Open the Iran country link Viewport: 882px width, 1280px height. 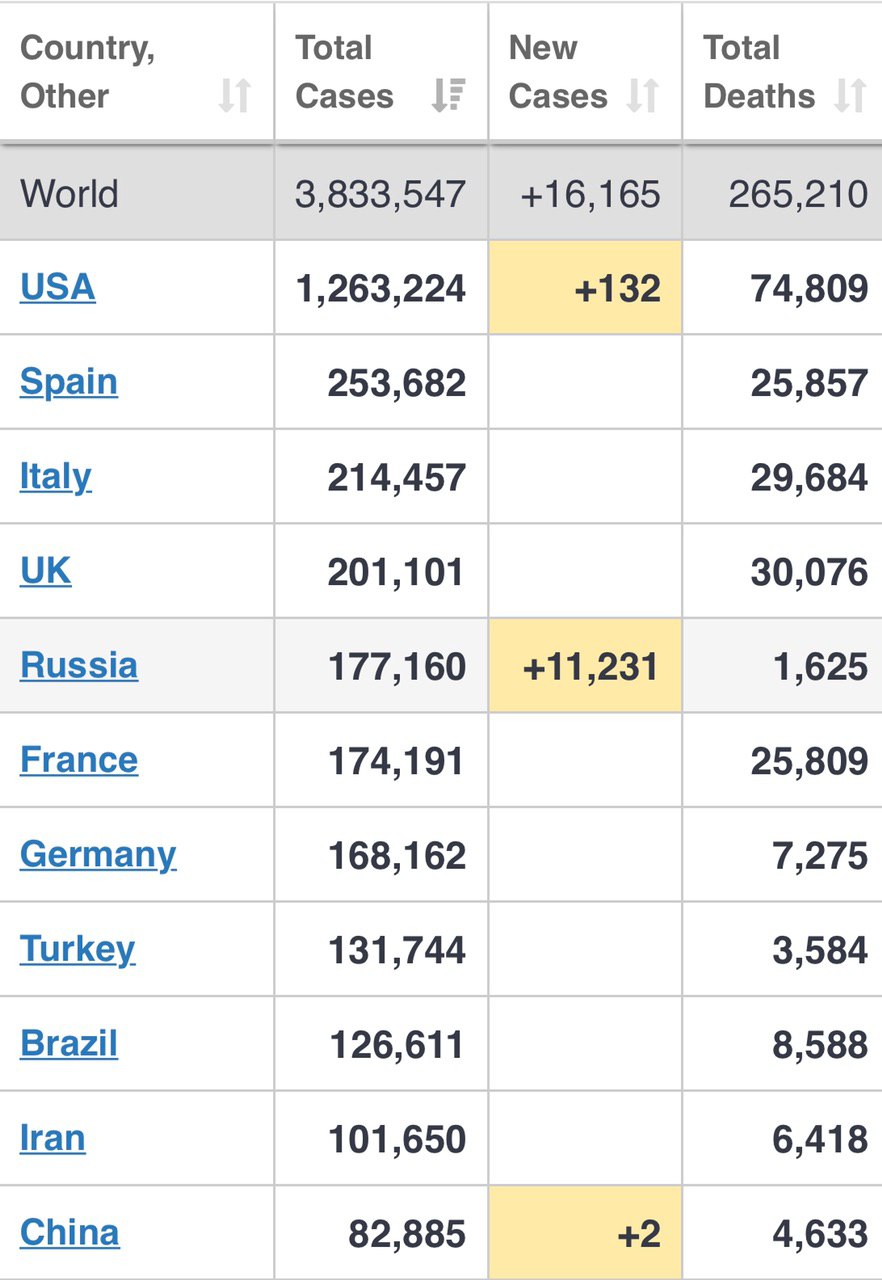click(x=52, y=1138)
